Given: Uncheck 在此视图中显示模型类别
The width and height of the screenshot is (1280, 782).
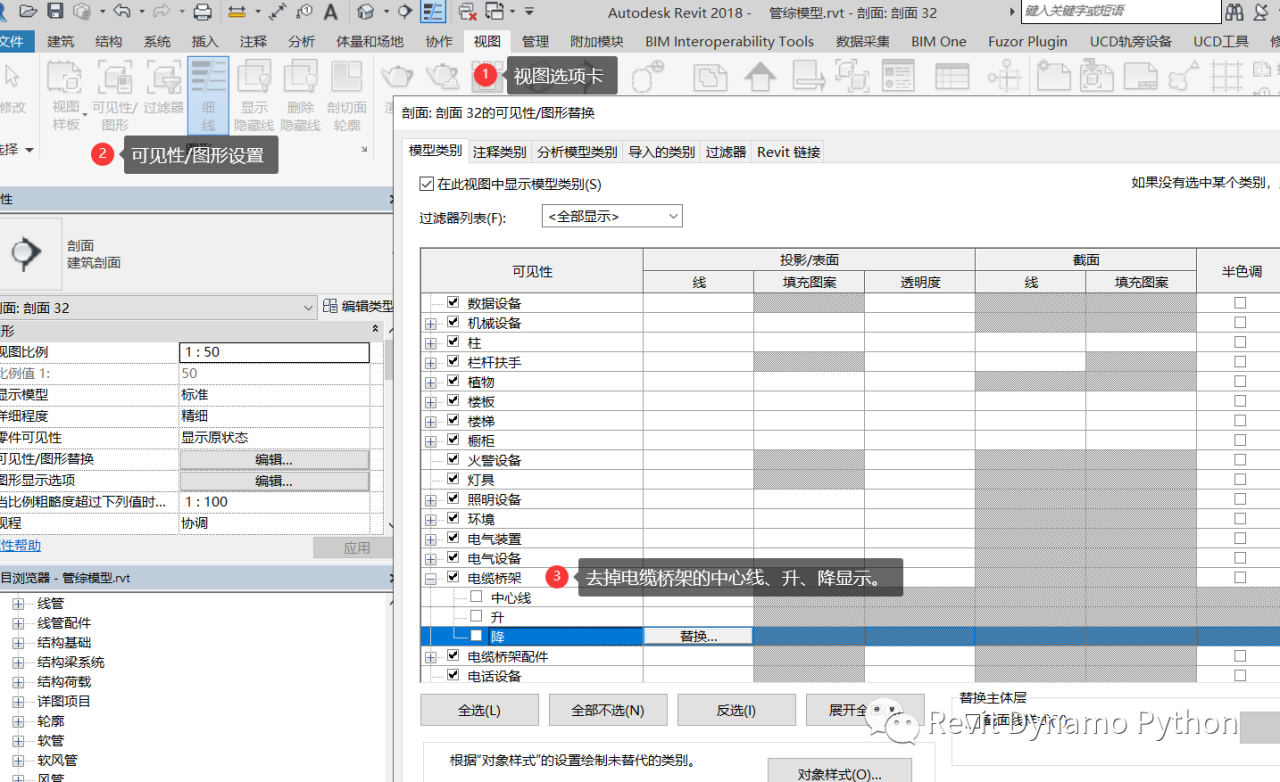Looking at the screenshot, I should [x=425, y=183].
